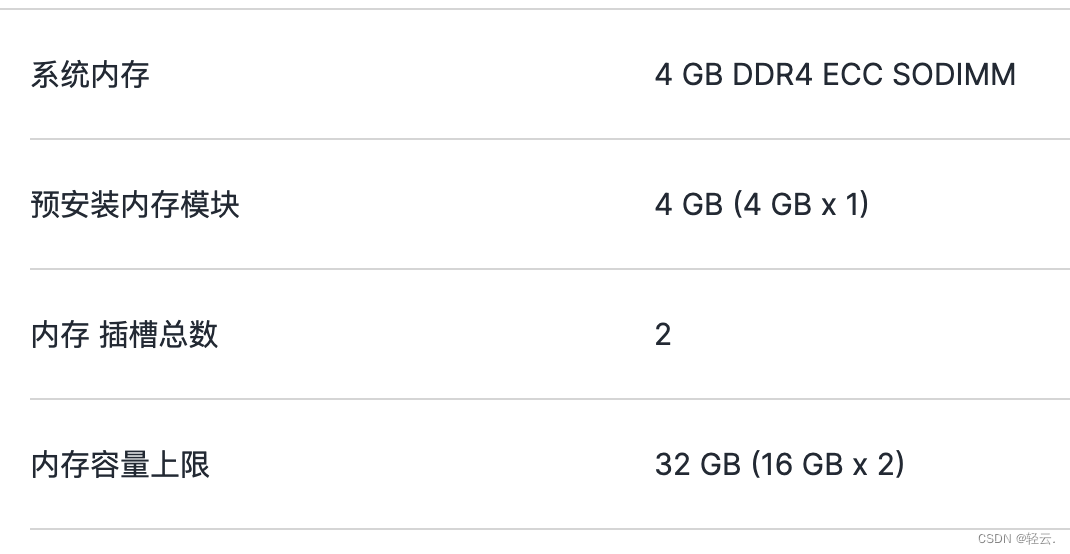Viewport: 1070px width, 554px height.
Task: Select the slot count value 2
Action: click(x=663, y=335)
